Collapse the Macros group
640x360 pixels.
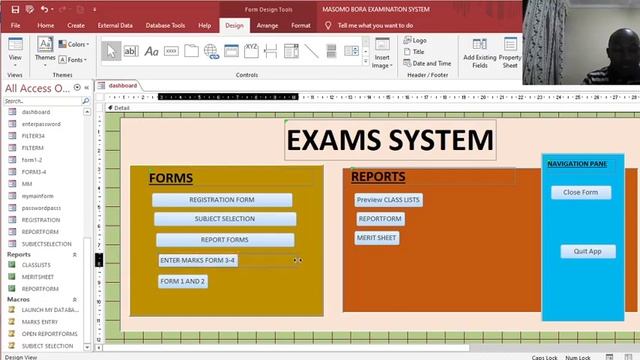75,300
